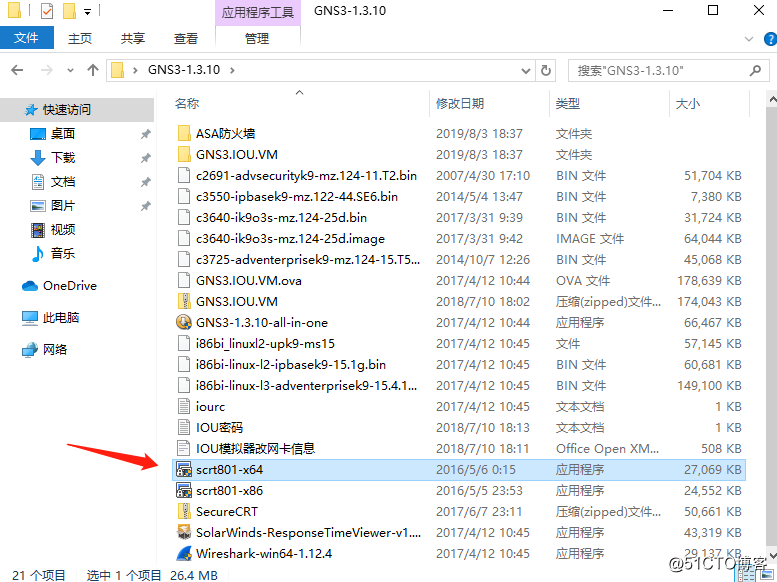Unpin 下载 using its pin icon
Screen dimensions: 777x582
pyautogui.click(x=145, y=158)
